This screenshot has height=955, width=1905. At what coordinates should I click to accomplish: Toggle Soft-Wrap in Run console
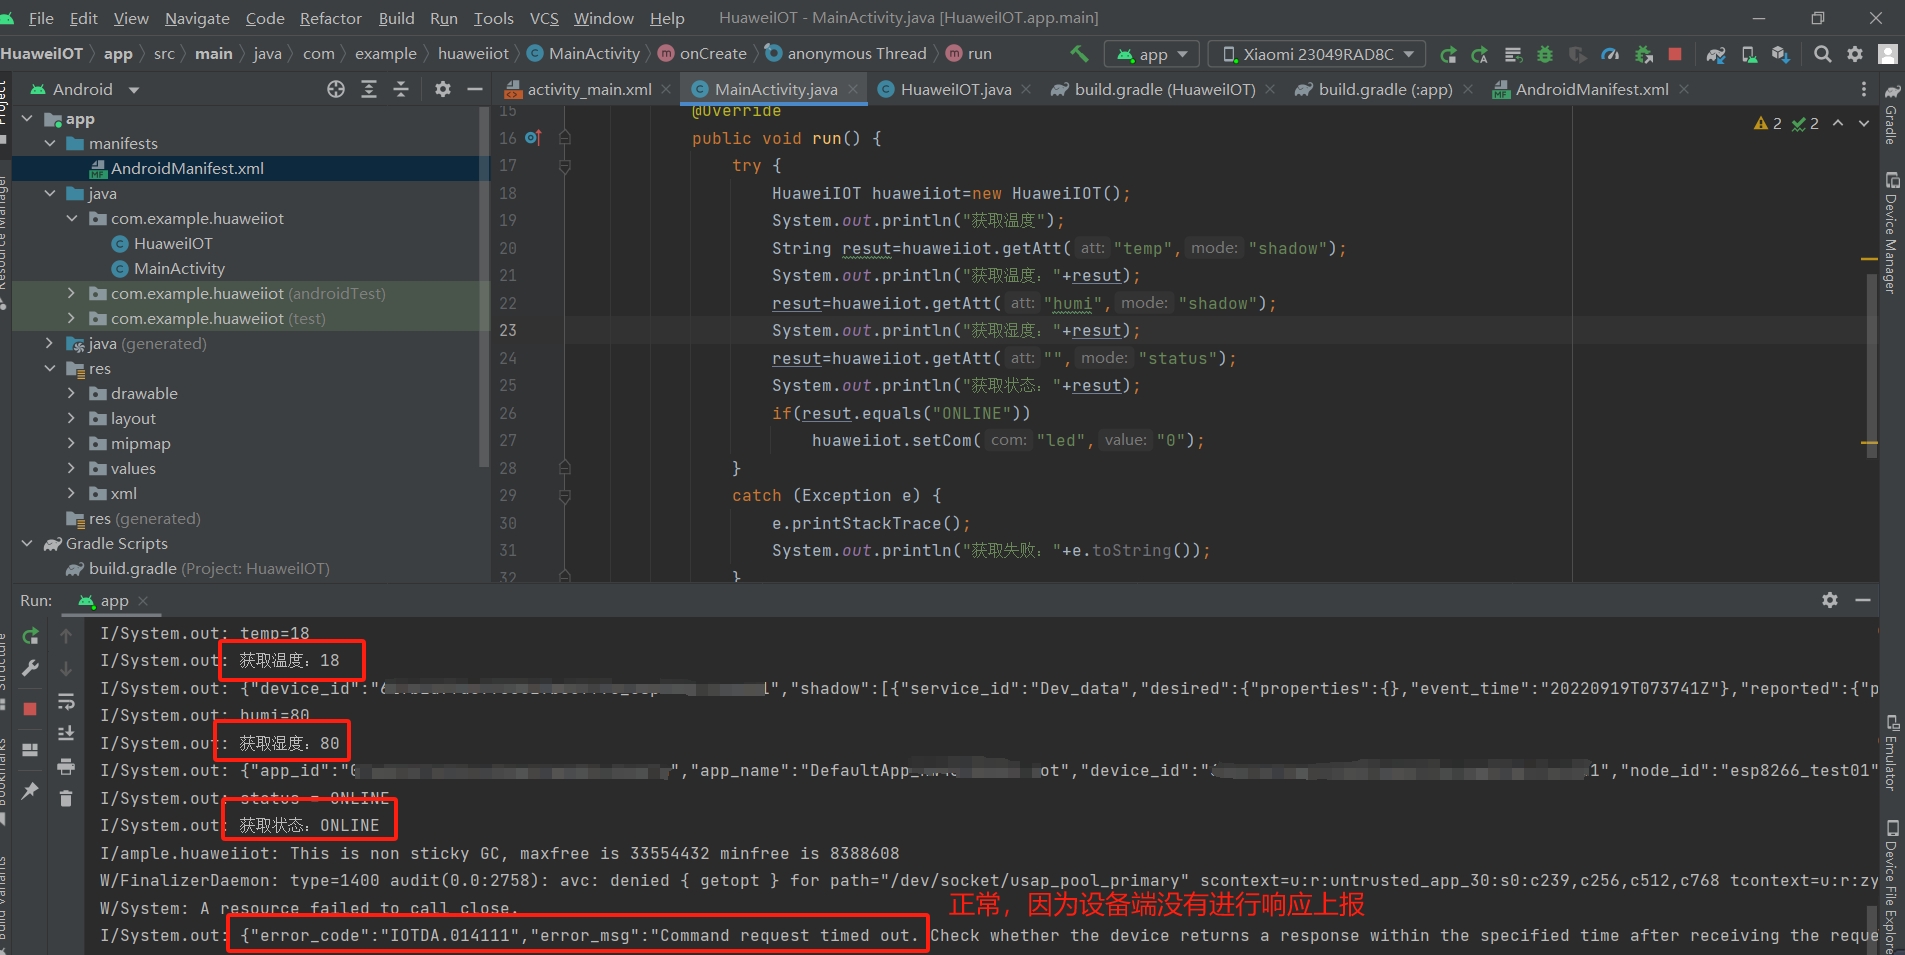(x=66, y=701)
